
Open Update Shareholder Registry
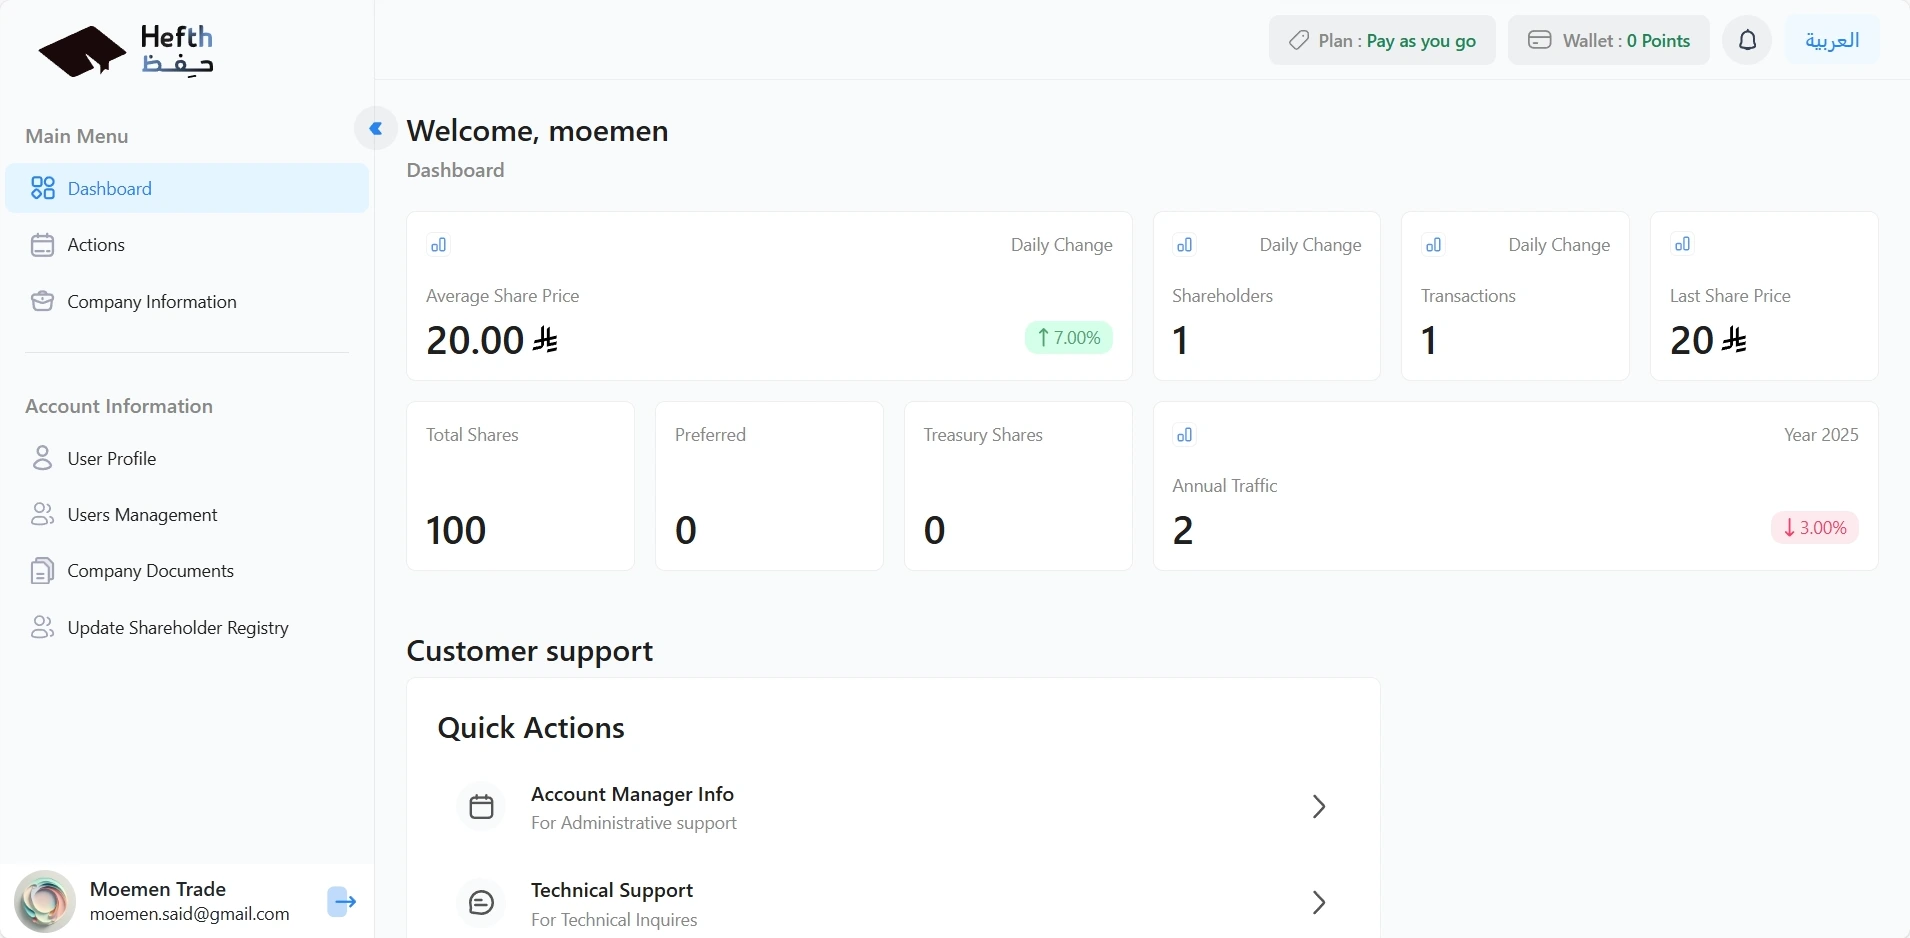click(178, 628)
